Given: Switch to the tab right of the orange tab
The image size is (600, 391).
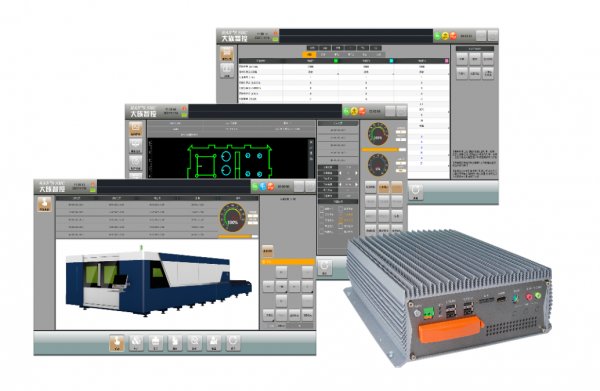Looking at the screenshot, I should pyautogui.click(x=323, y=55).
